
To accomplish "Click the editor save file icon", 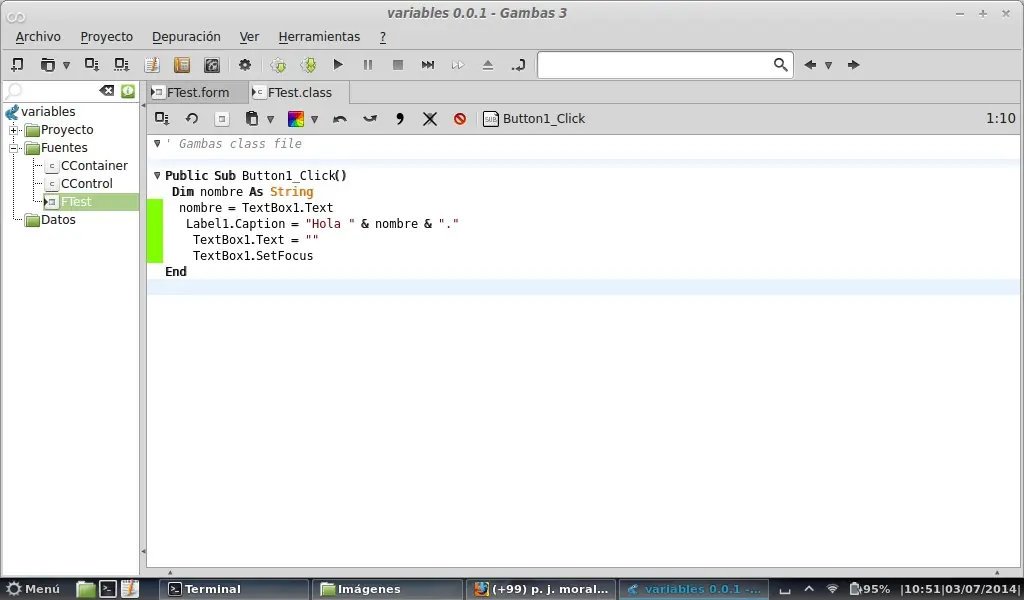I will (x=162, y=119).
